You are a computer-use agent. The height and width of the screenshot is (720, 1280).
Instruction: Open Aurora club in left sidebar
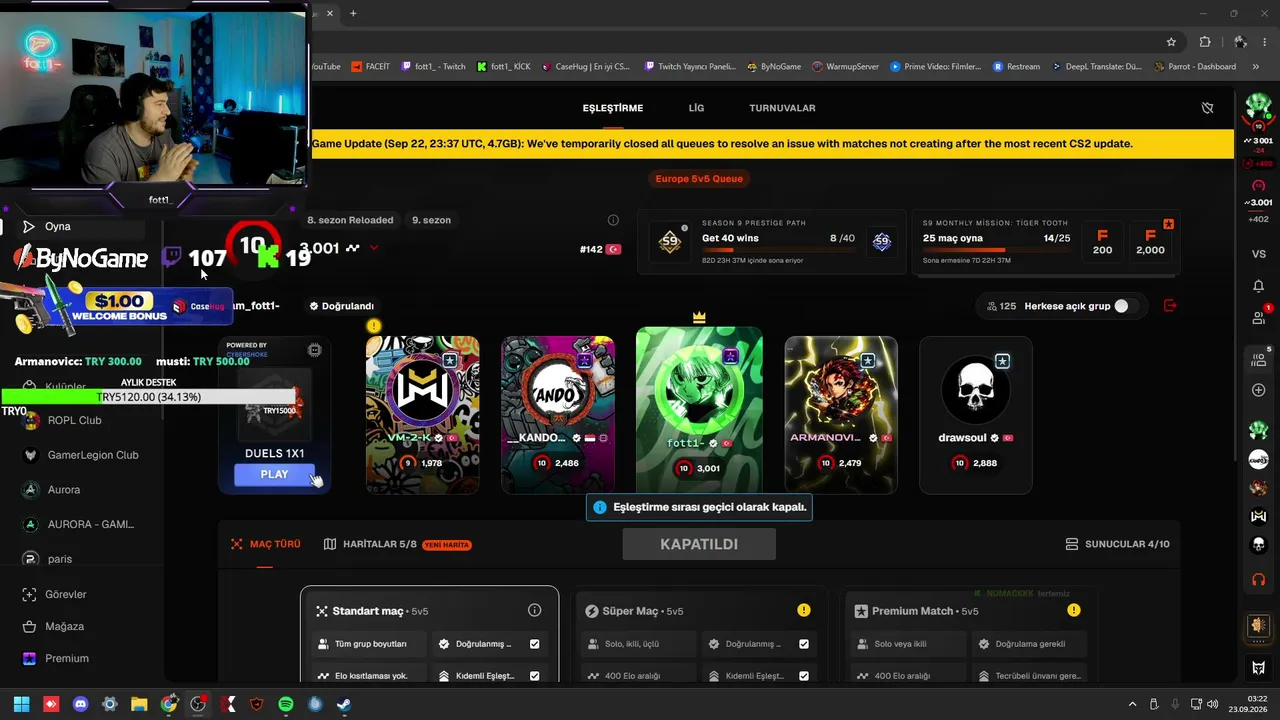click(x=51, y=490)
